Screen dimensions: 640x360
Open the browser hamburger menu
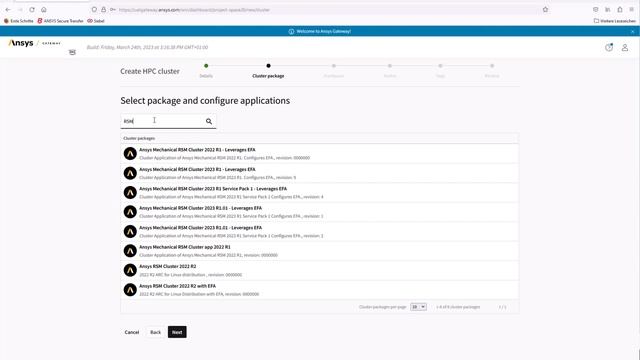click(631, 9)
